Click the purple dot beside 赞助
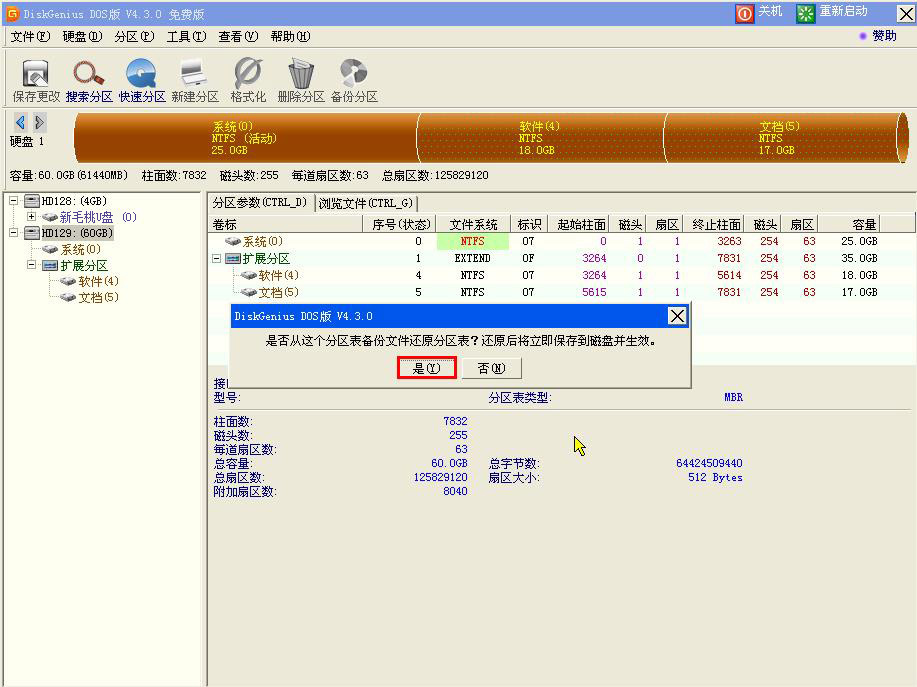This screenshot has width=917, height=687. coord(863,36)
